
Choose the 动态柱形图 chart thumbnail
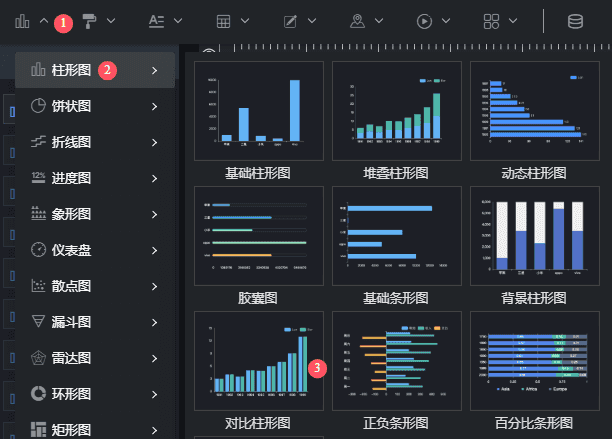[x=535, y=111]
